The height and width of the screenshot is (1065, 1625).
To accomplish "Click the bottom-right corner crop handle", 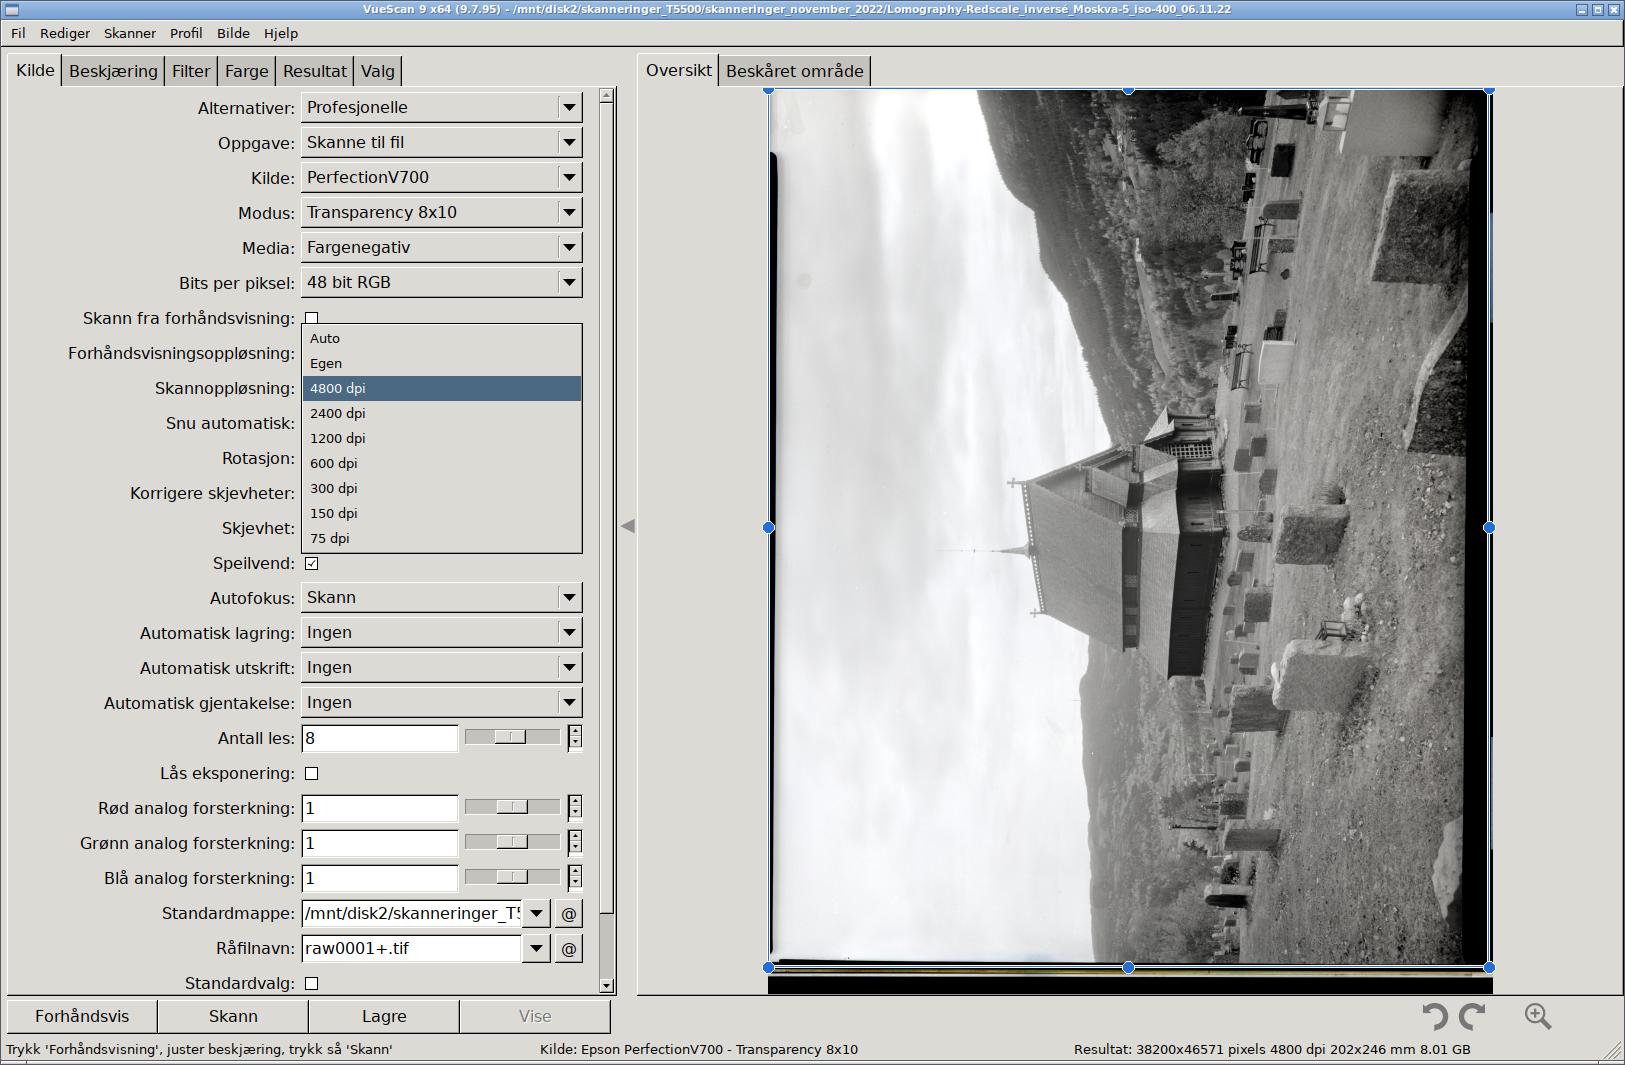I will pyautogui.click(x=1489, y=967).
